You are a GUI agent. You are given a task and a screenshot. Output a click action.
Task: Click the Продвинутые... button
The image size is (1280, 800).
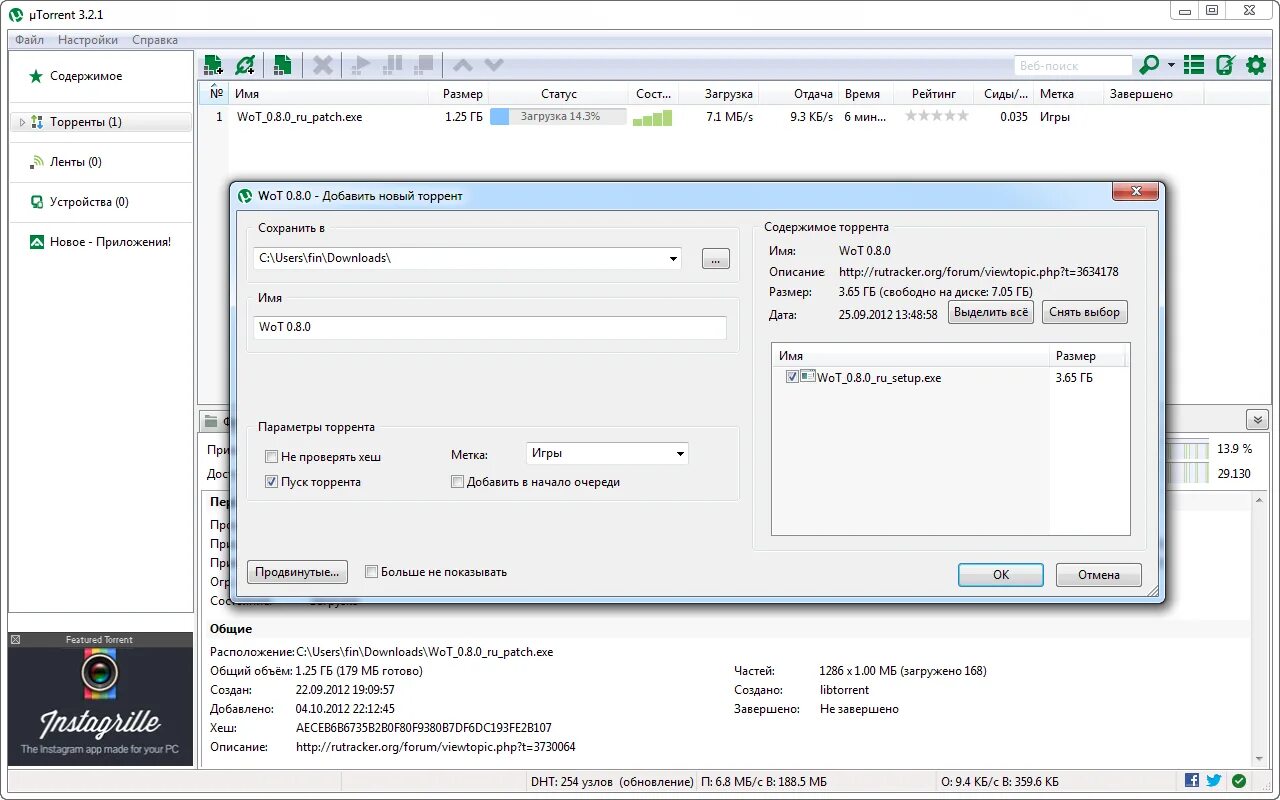[x=297, y=572]
